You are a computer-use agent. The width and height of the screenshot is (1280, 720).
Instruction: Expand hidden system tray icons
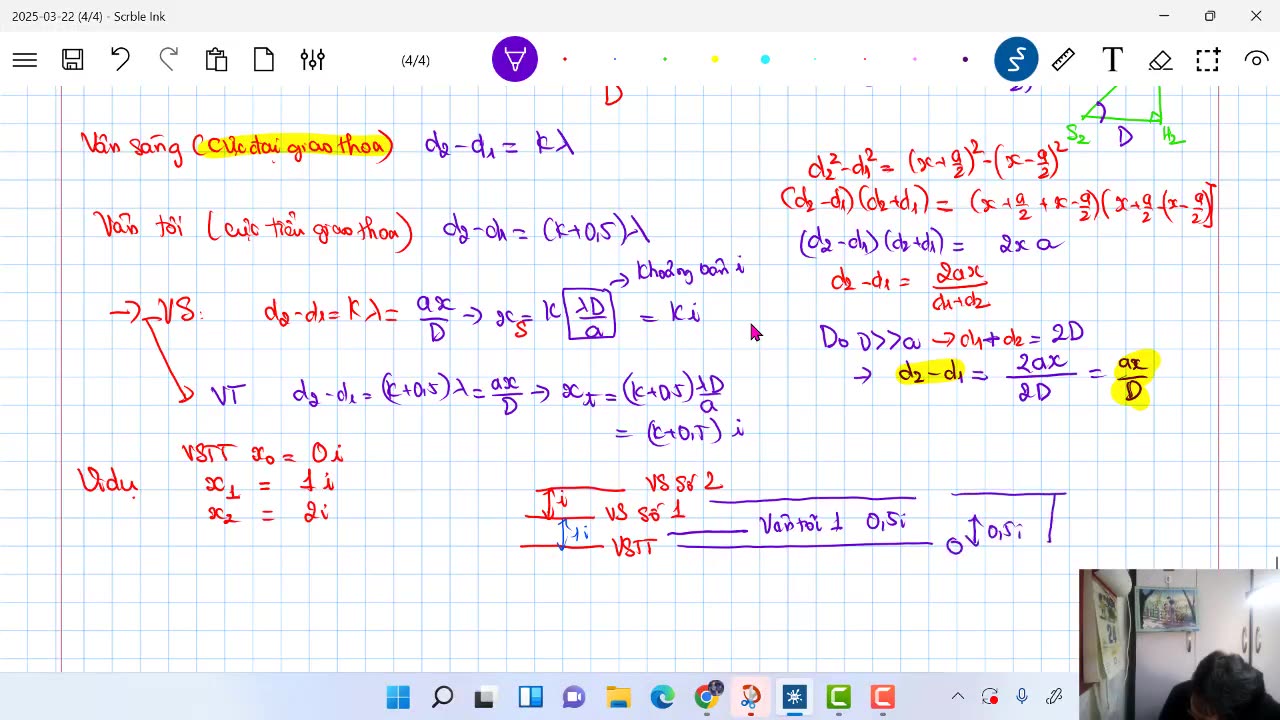pos(957,697)
